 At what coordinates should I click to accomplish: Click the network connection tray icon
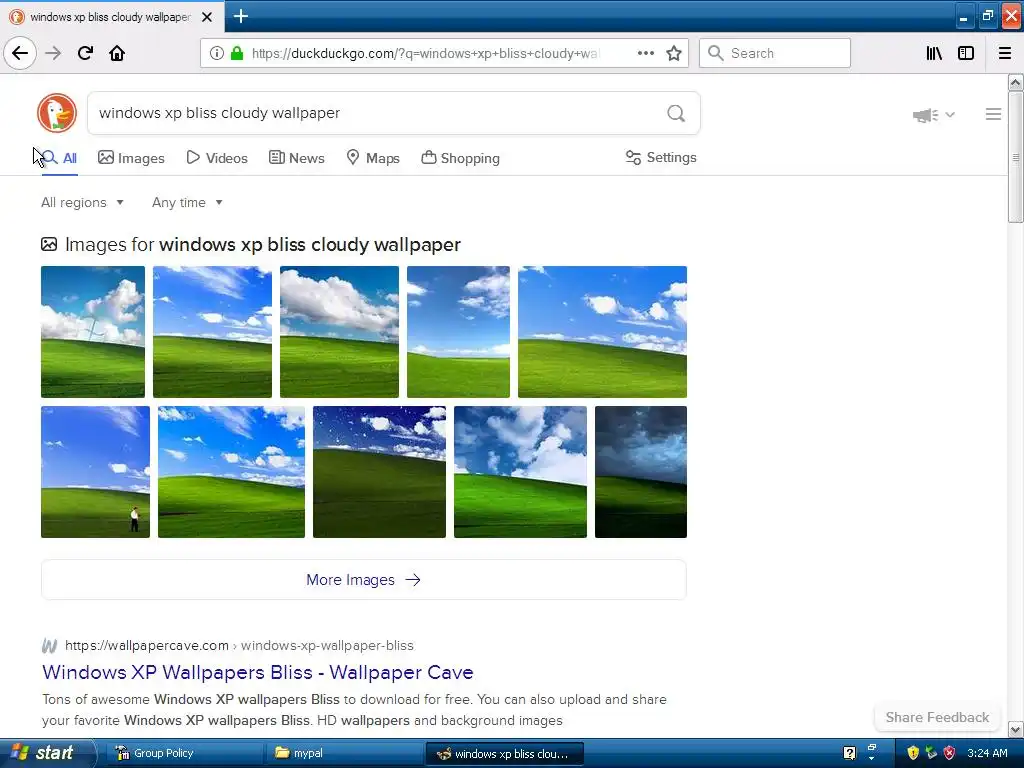coord(931,753)
